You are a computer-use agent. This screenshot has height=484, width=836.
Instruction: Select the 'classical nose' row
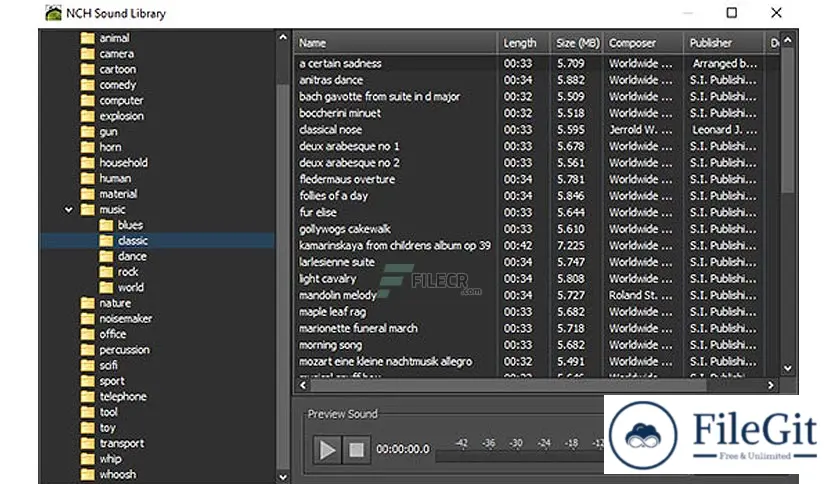coord(536,130)
